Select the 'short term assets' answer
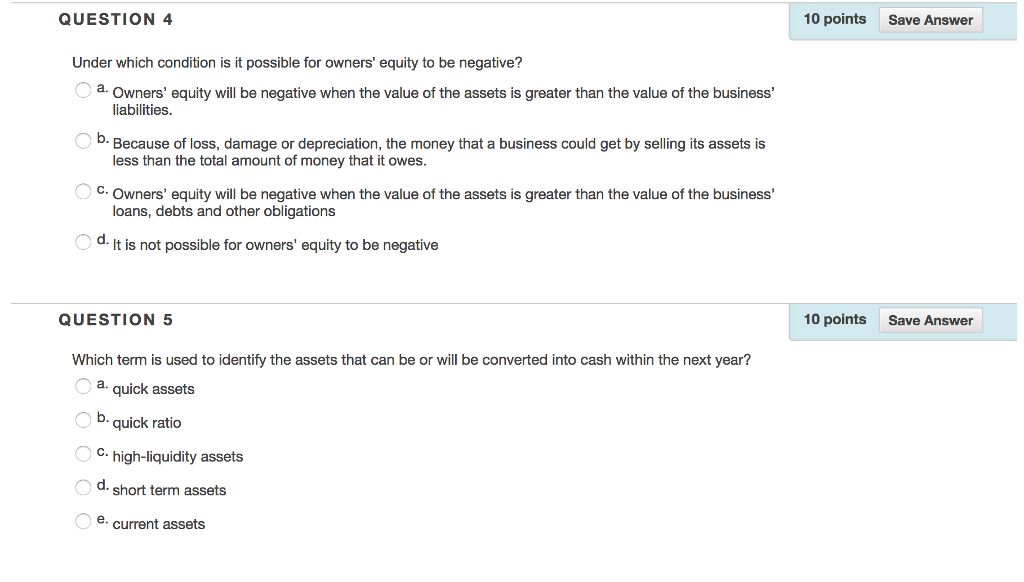 pyautogui.click(x=83, y=487)
